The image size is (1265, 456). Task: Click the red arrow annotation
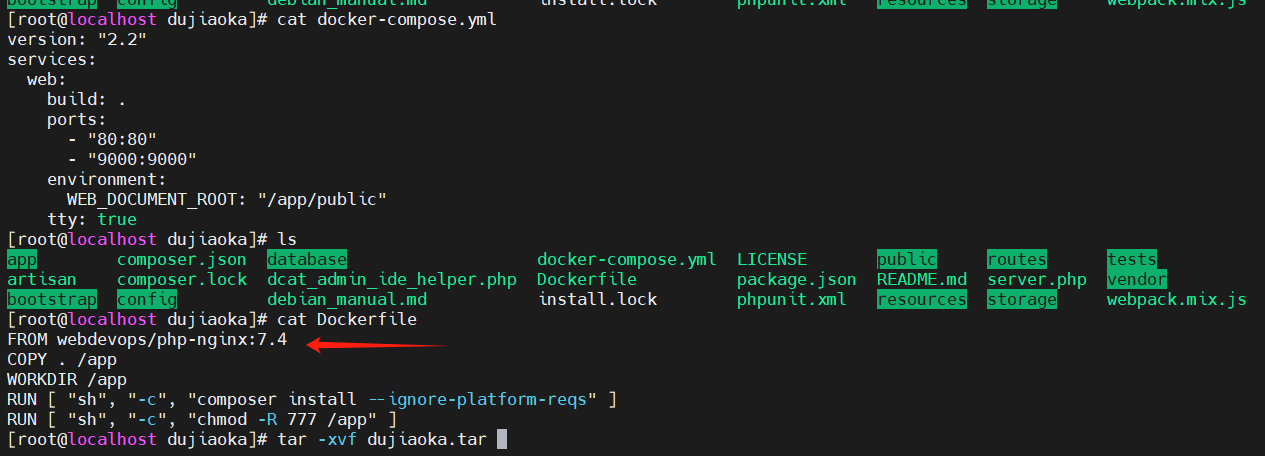coord(375,345)
